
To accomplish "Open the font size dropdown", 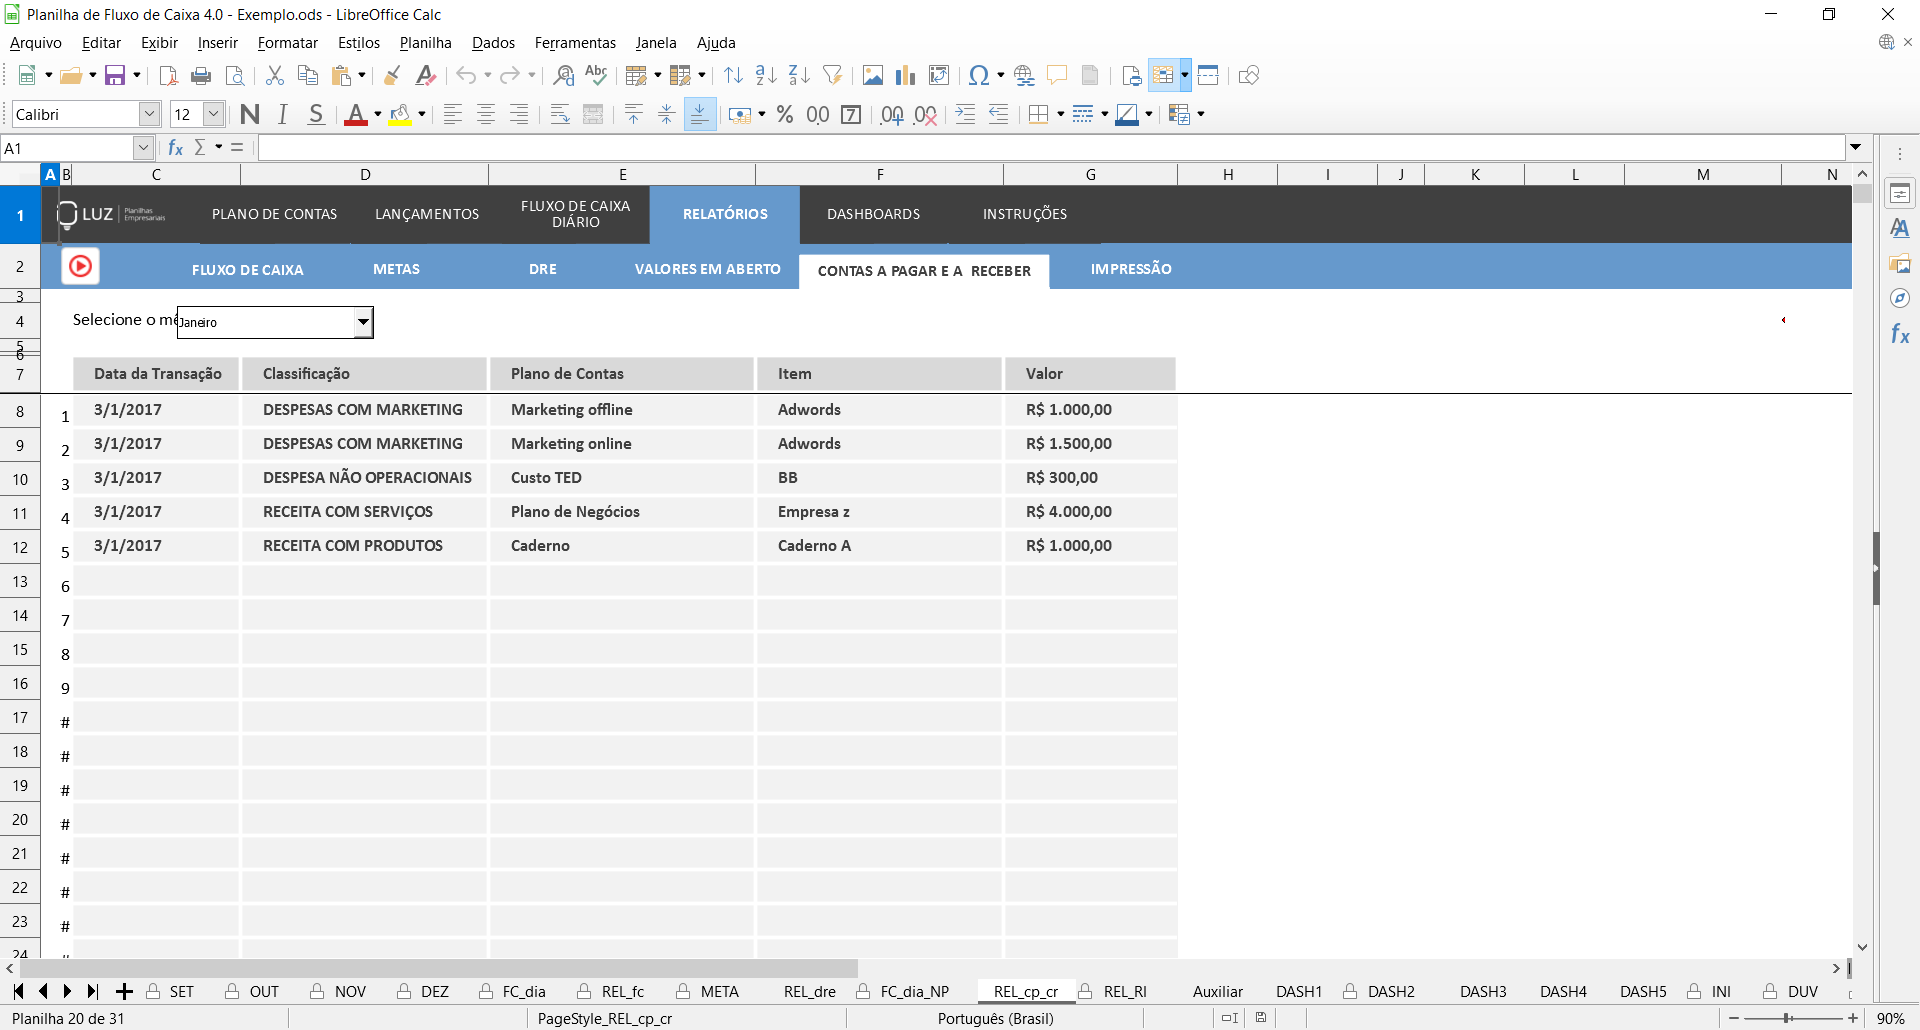I will 213,115.
